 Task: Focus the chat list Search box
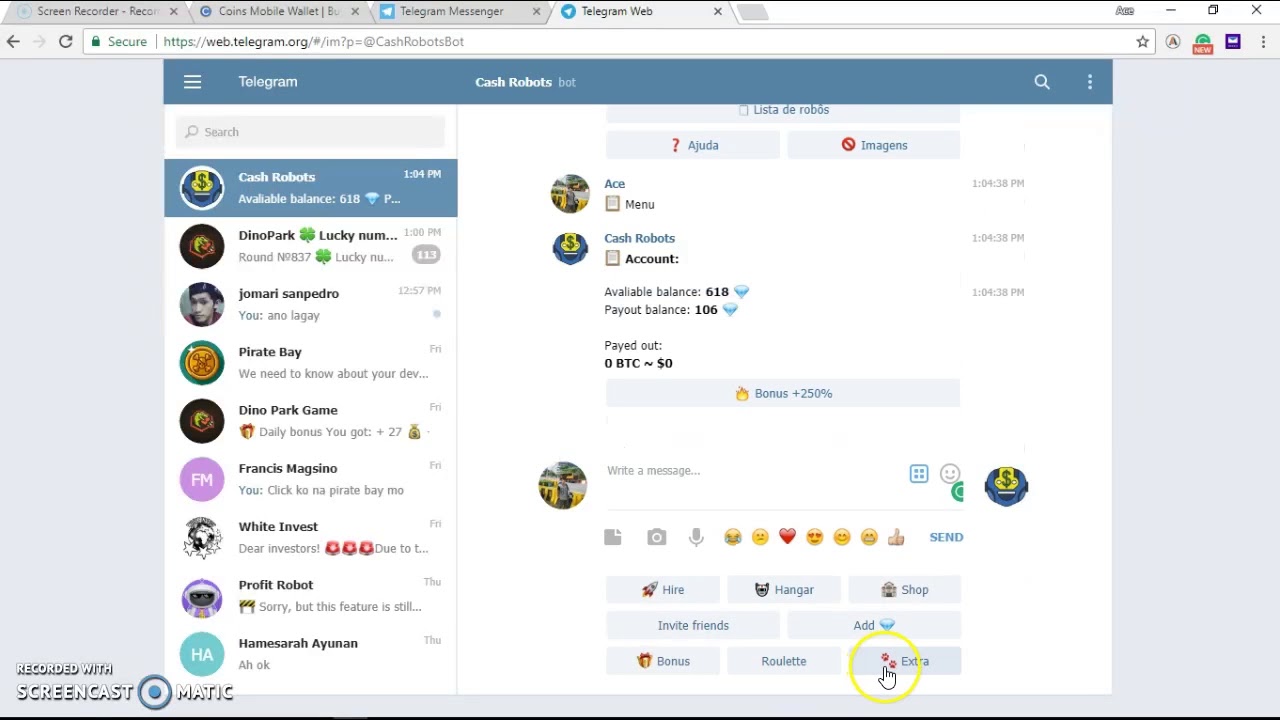point(311,132)
